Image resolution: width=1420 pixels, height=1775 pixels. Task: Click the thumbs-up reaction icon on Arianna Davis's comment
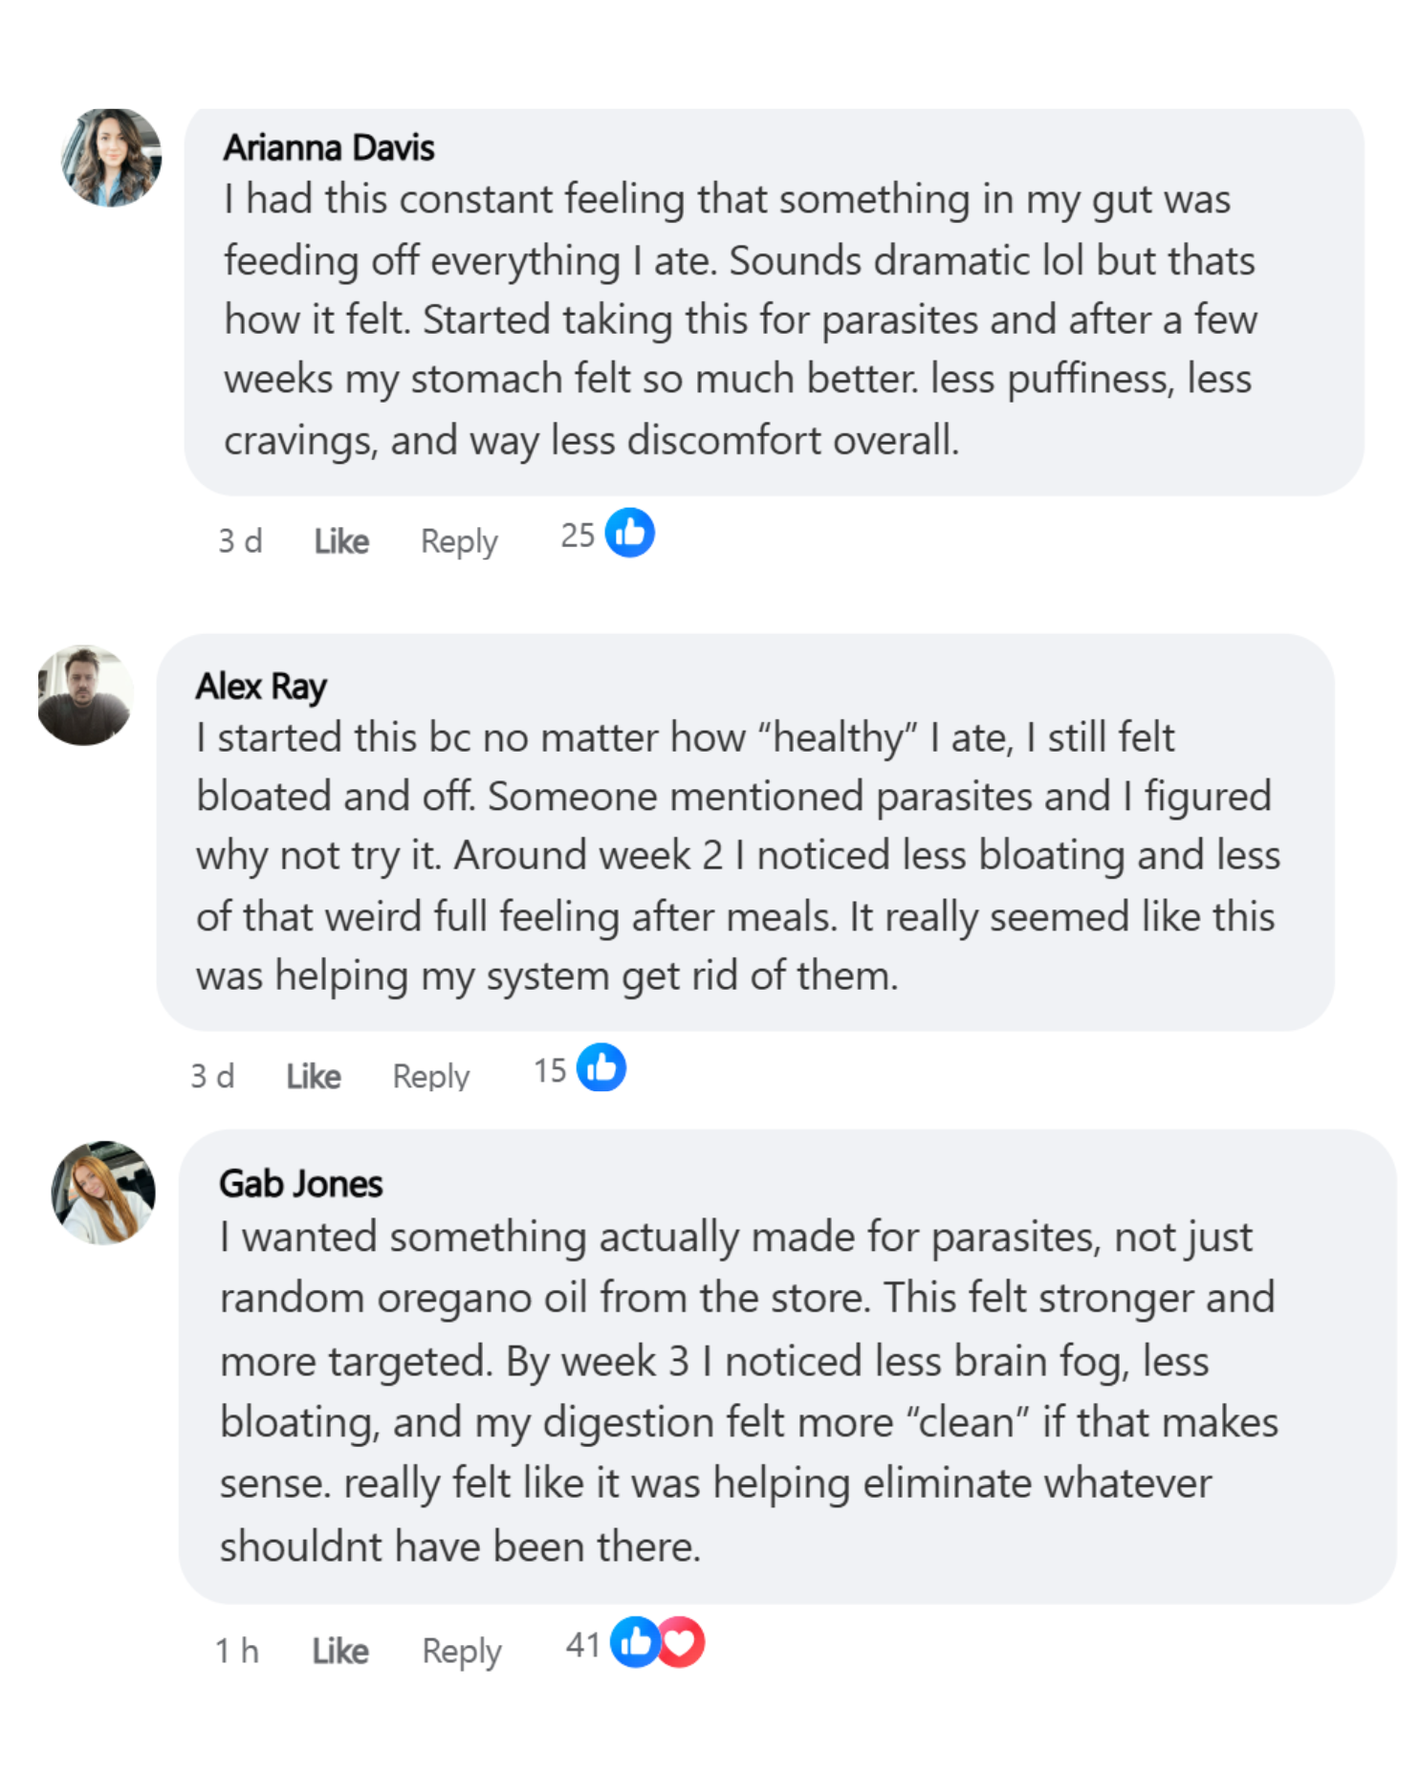pos(630,532)
